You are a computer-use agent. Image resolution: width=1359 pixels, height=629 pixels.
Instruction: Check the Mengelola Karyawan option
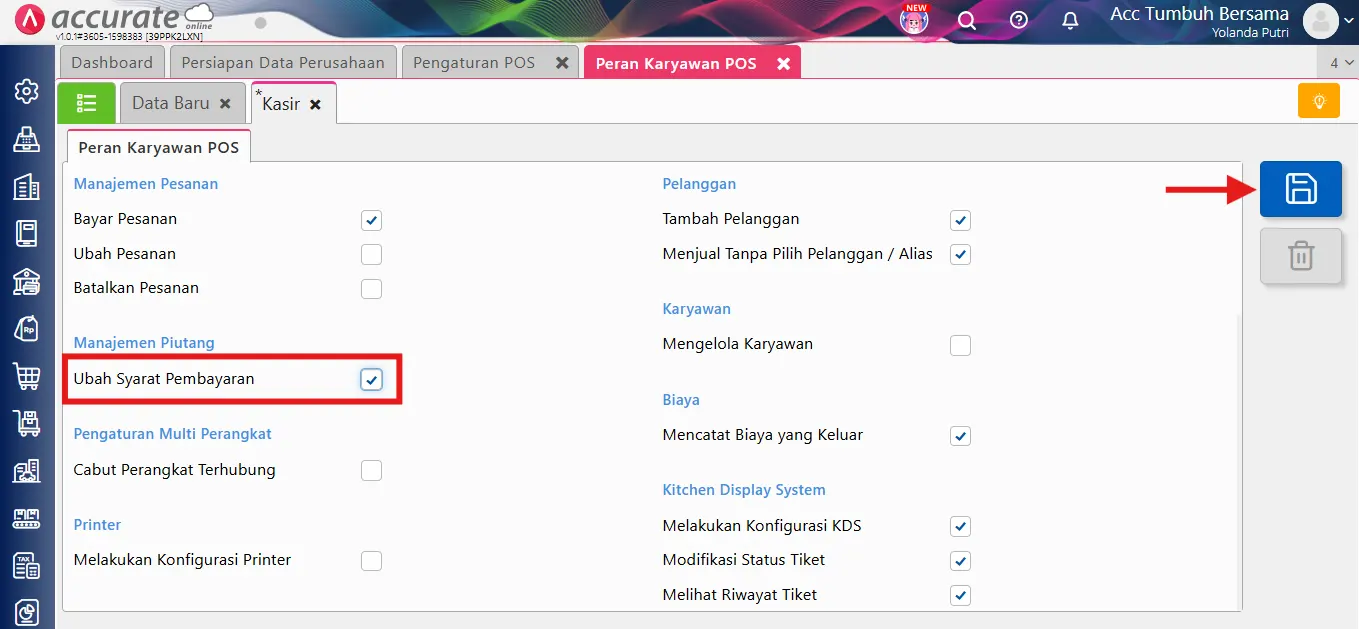(x=960, y=345)
